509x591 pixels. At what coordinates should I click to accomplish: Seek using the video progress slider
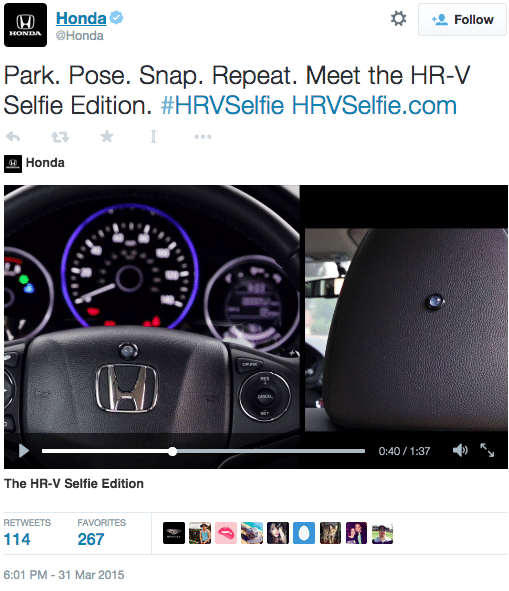(203, 451)
